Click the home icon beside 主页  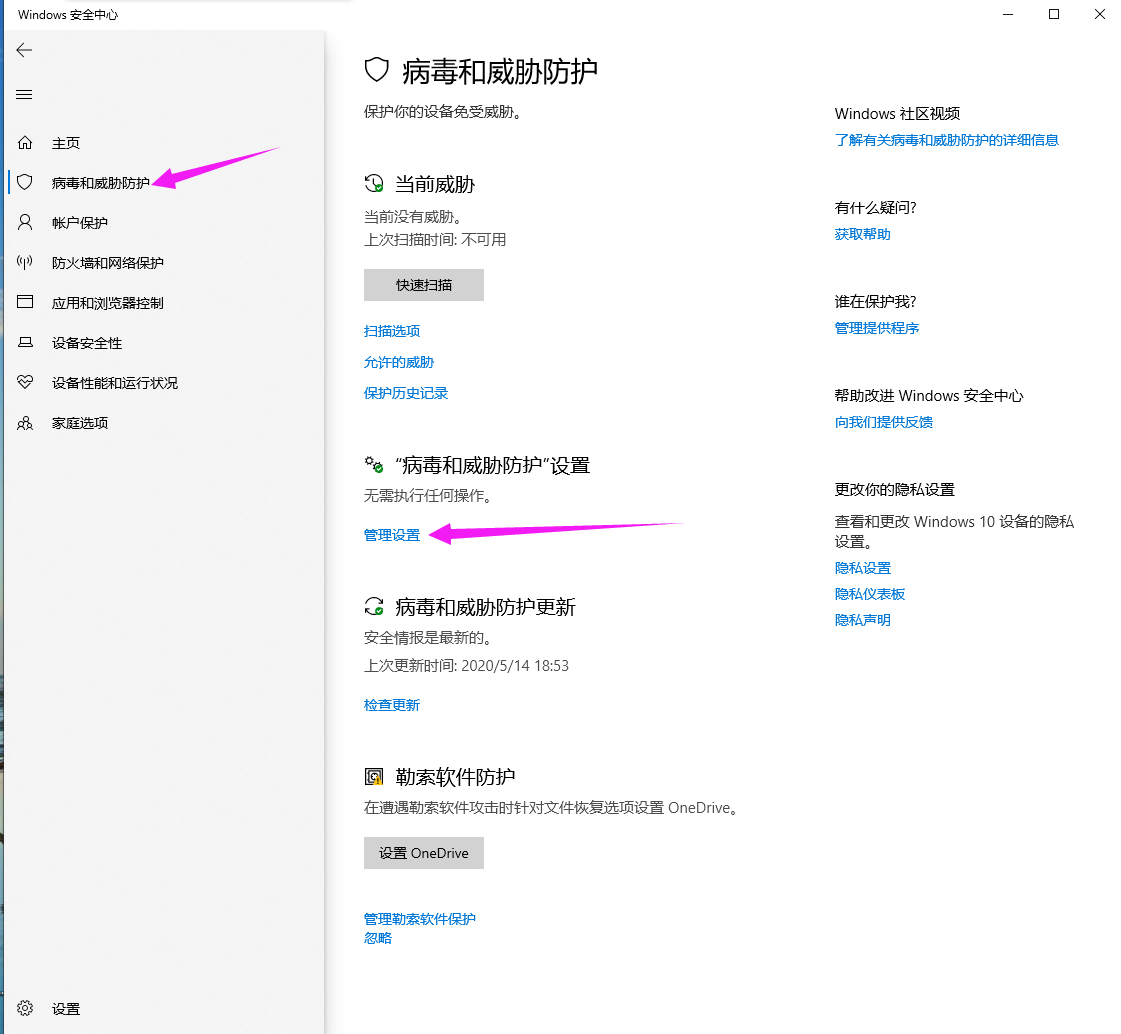click(25, 143)
